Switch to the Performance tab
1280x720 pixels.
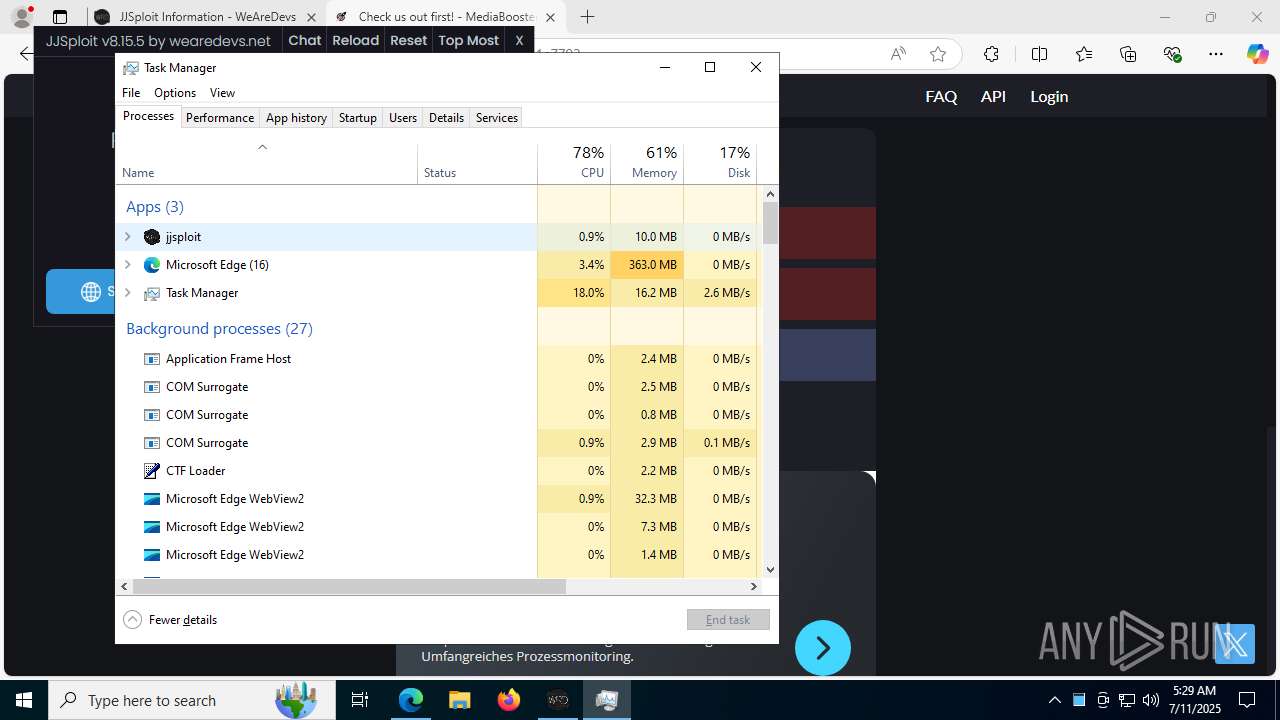click(x=220, y=117)
